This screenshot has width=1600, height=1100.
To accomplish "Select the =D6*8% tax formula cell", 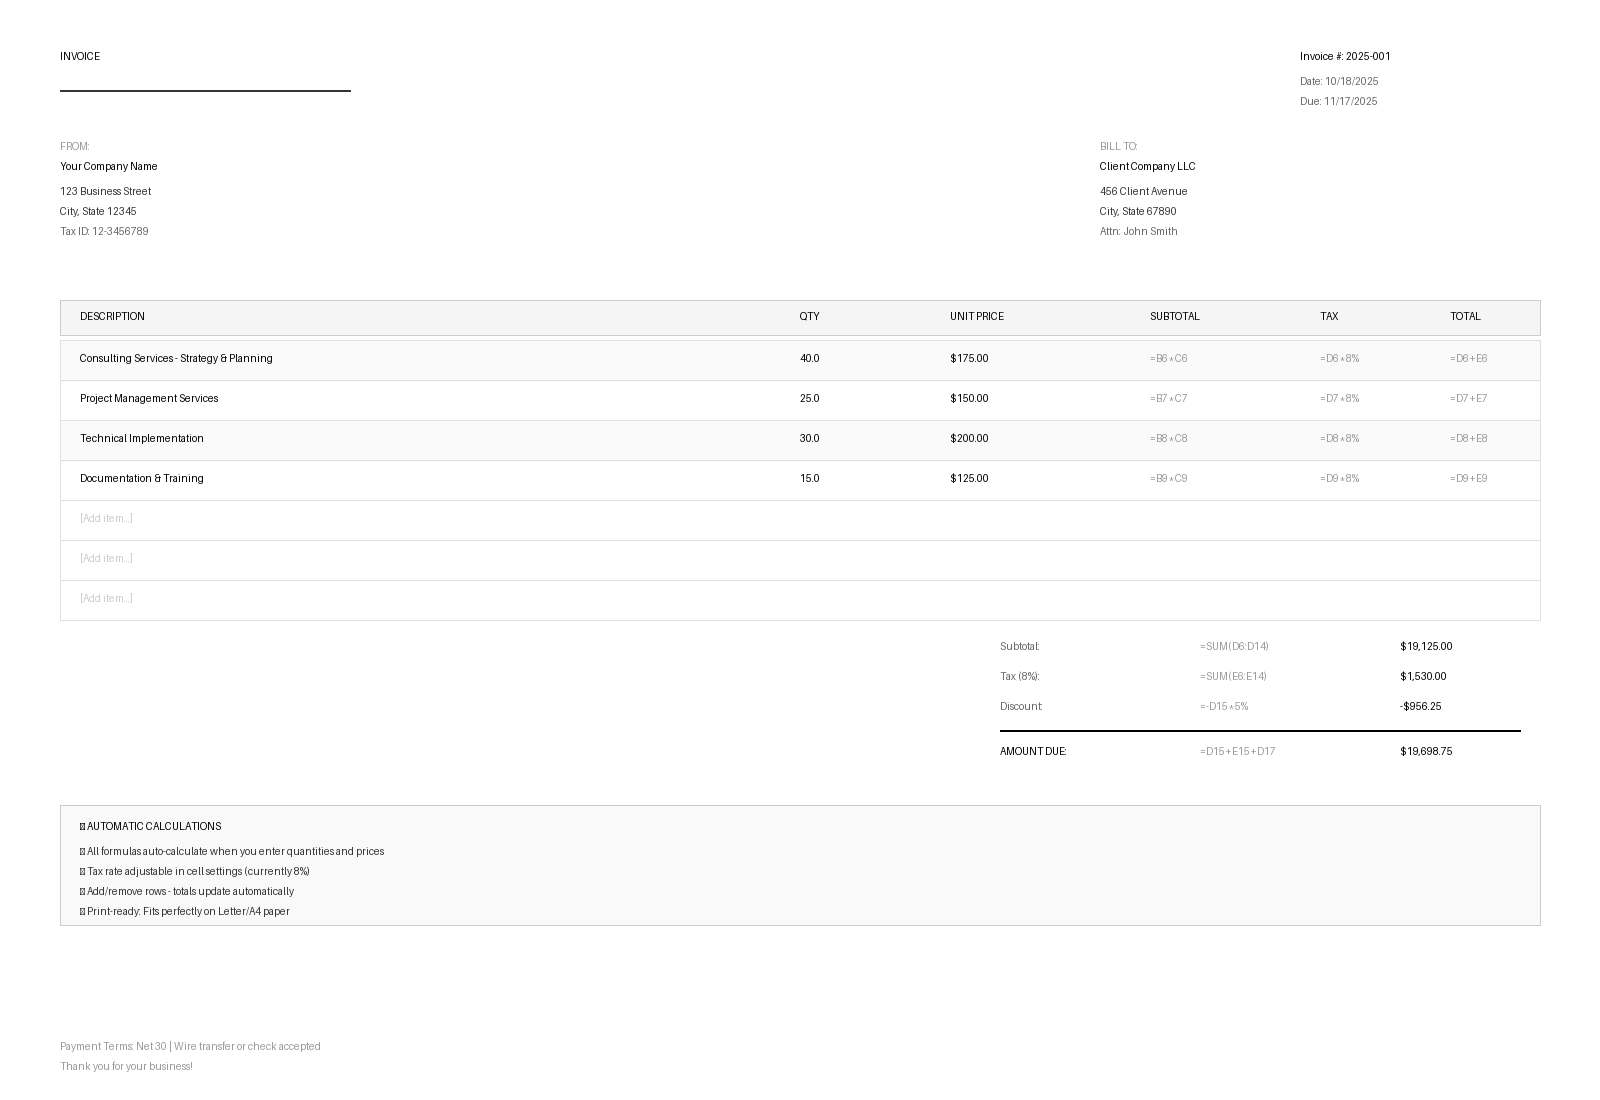I will [x=1339, y=359].
